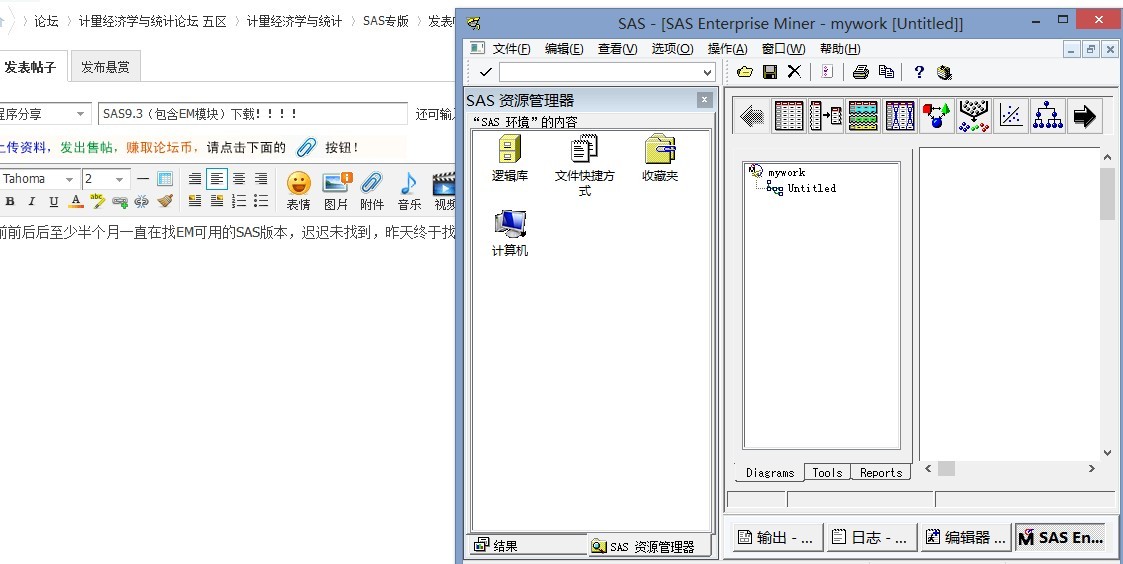1123x564 pixels.
Task: Click the save floppy disk icon
Action: (770, 72)
